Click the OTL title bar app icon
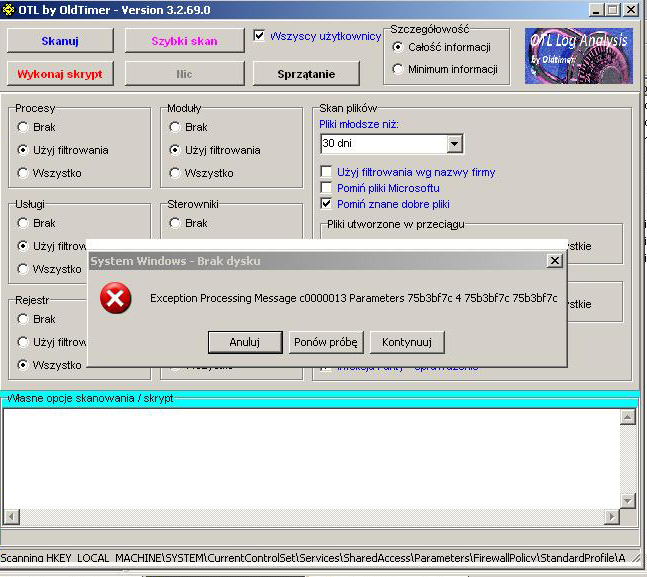Viewport: 647px width, 577px height. (8, 9)
